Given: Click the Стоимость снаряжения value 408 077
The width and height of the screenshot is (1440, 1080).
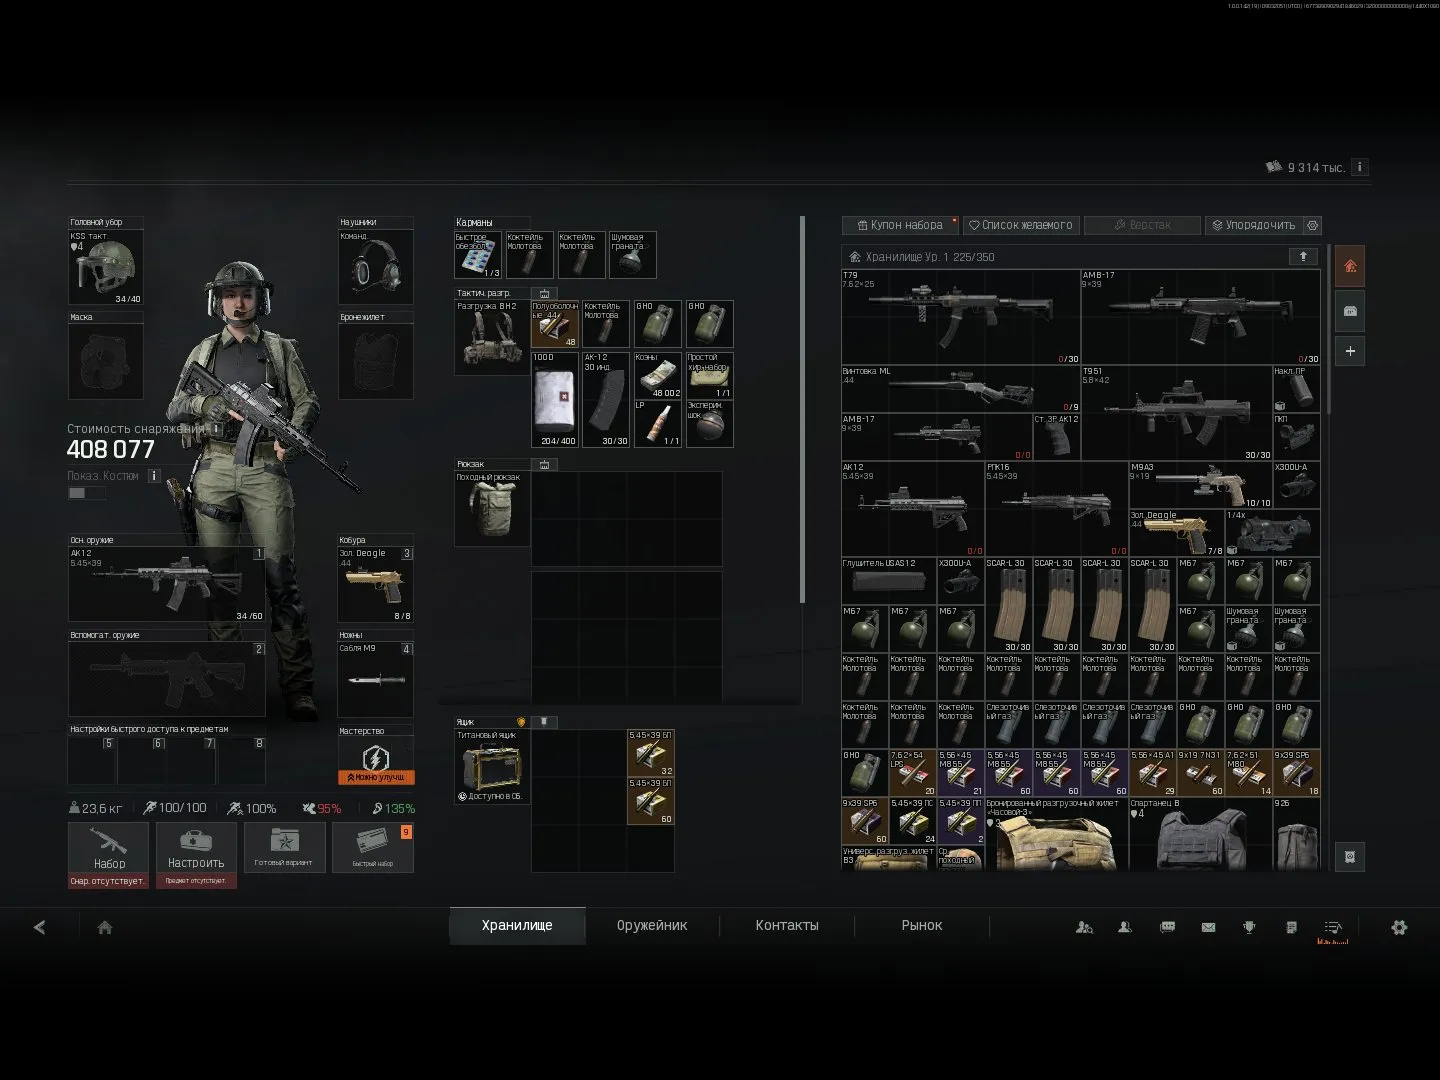Looking at the screenshot, I should point(110,450).
